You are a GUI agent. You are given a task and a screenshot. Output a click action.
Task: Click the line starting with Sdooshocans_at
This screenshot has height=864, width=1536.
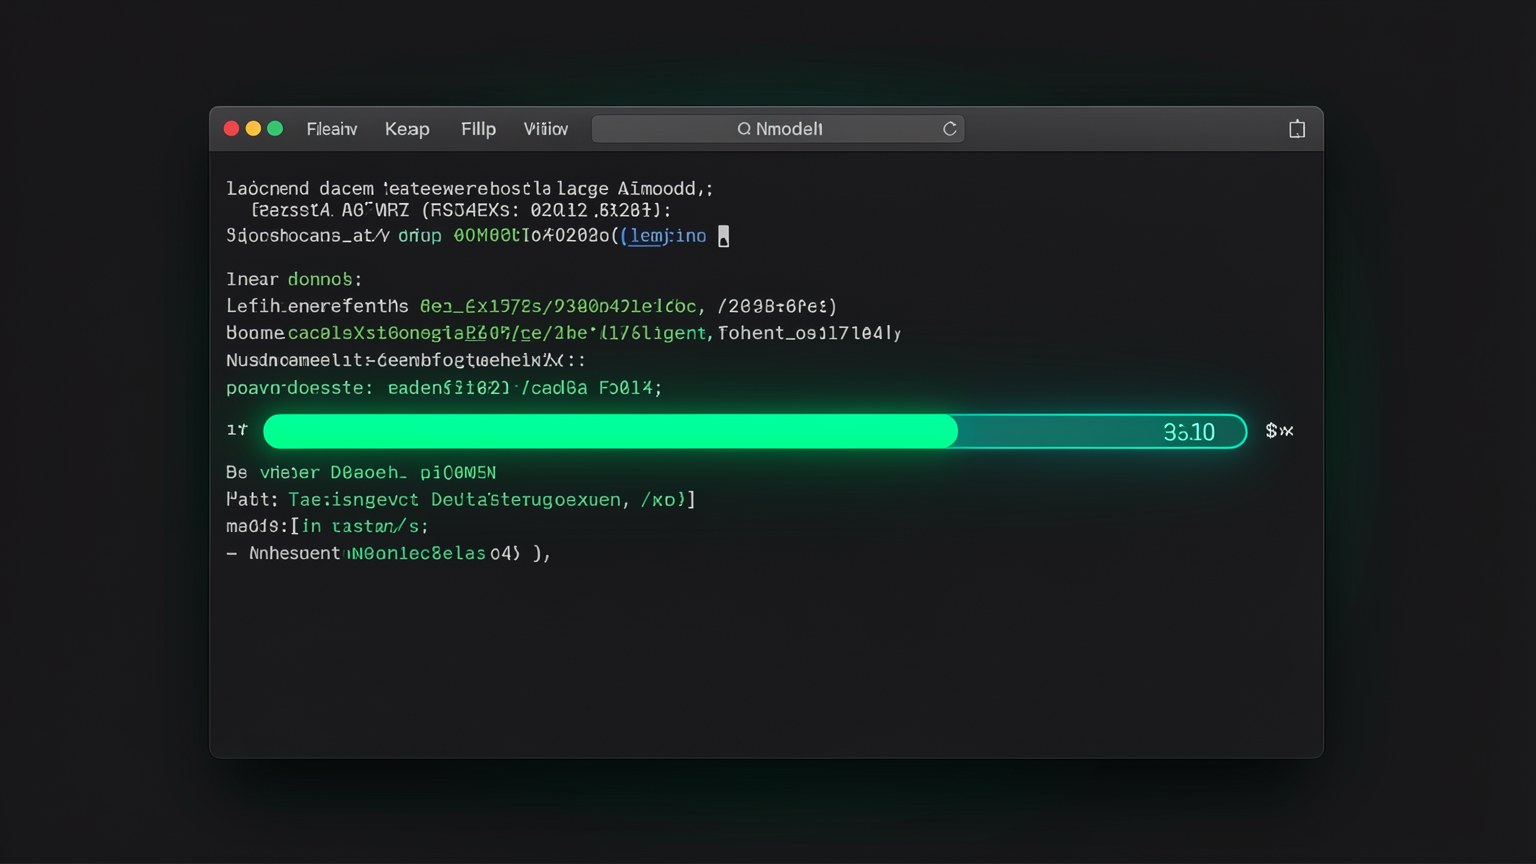pos(477,236)
